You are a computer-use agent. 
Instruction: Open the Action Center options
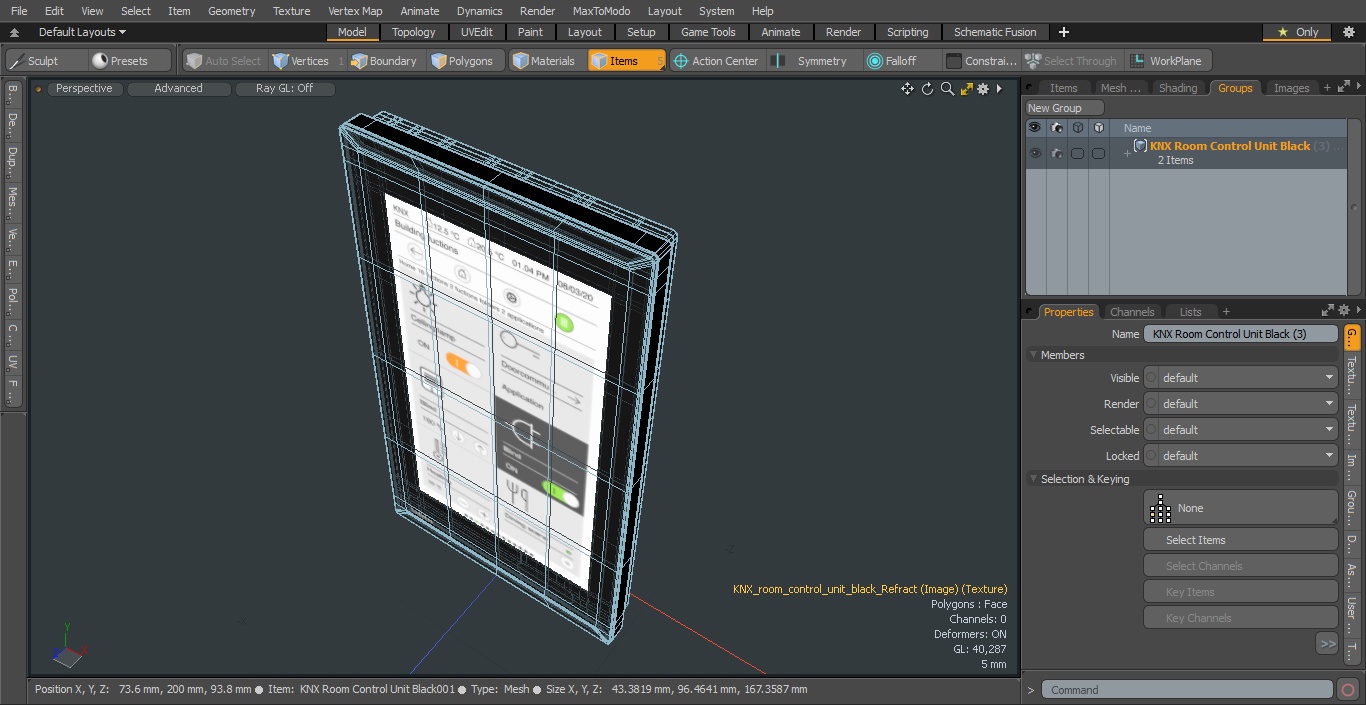[716, 61]
